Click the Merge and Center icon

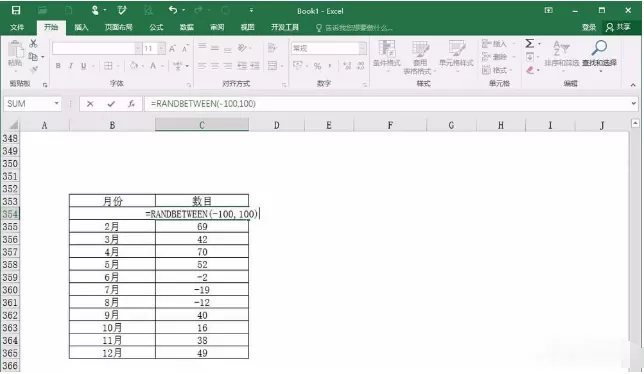pyautogui.click(x=272, y=65)
